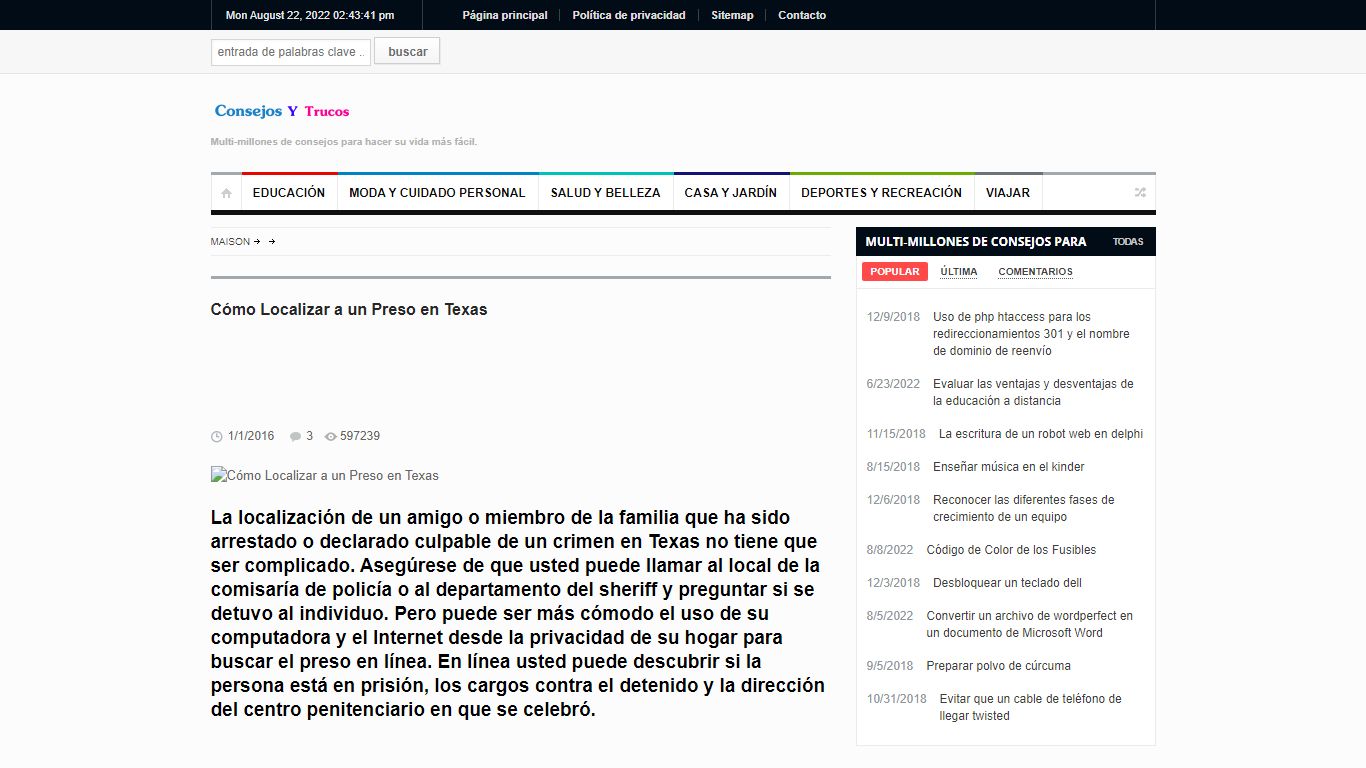Click the shuffle random article icon

coord(1140,192)
